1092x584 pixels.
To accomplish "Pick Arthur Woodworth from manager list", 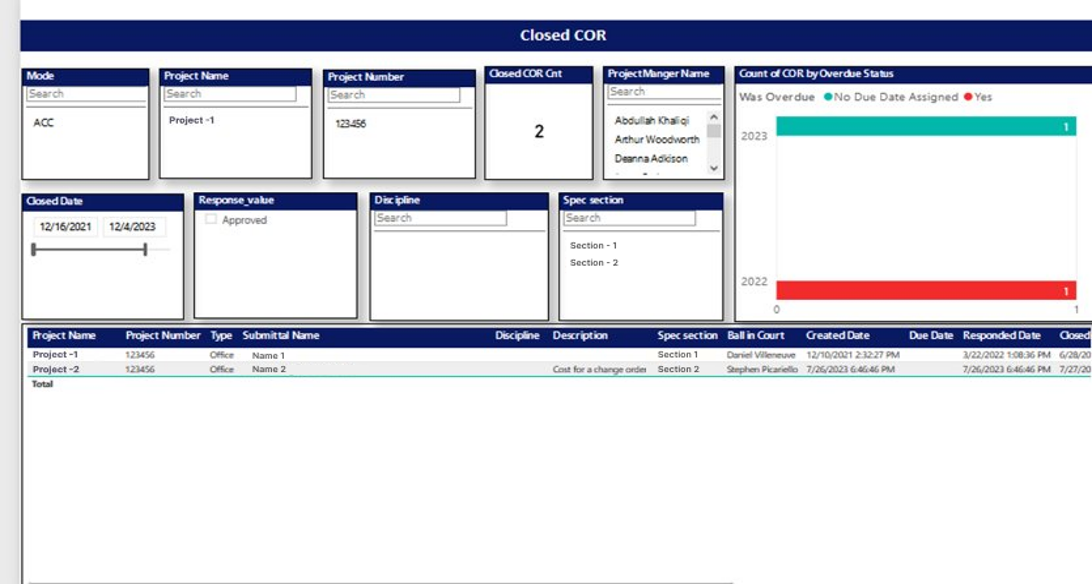I will 657,140.
